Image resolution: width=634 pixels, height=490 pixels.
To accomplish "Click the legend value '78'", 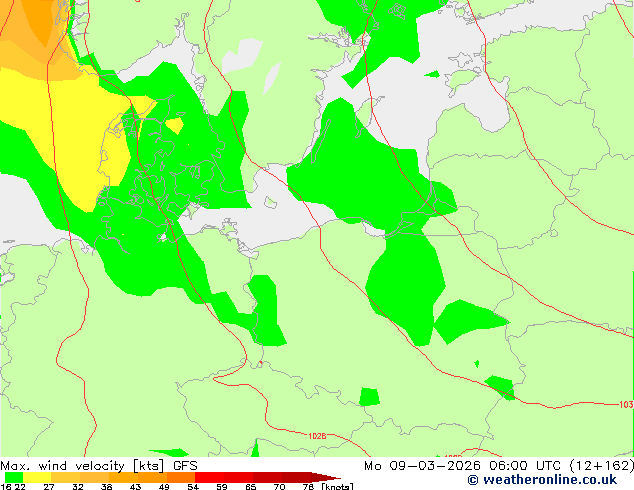I will (308, 486).
